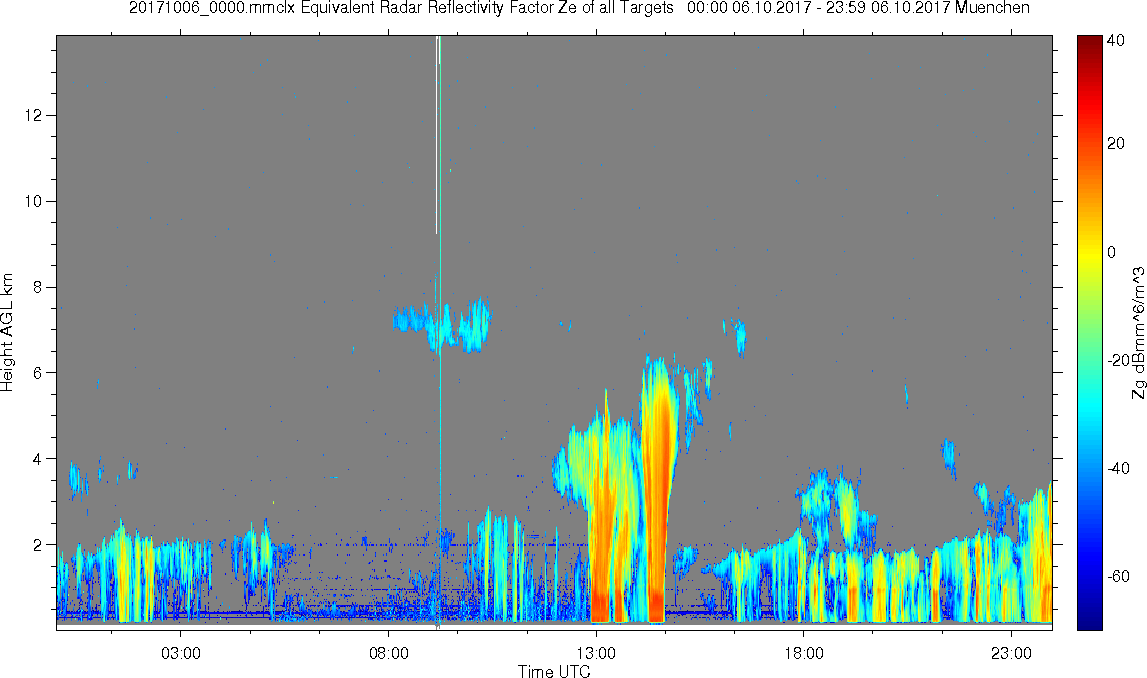Click the dark blue bottom of colorbar
1147x678 pixels.
1089,618
